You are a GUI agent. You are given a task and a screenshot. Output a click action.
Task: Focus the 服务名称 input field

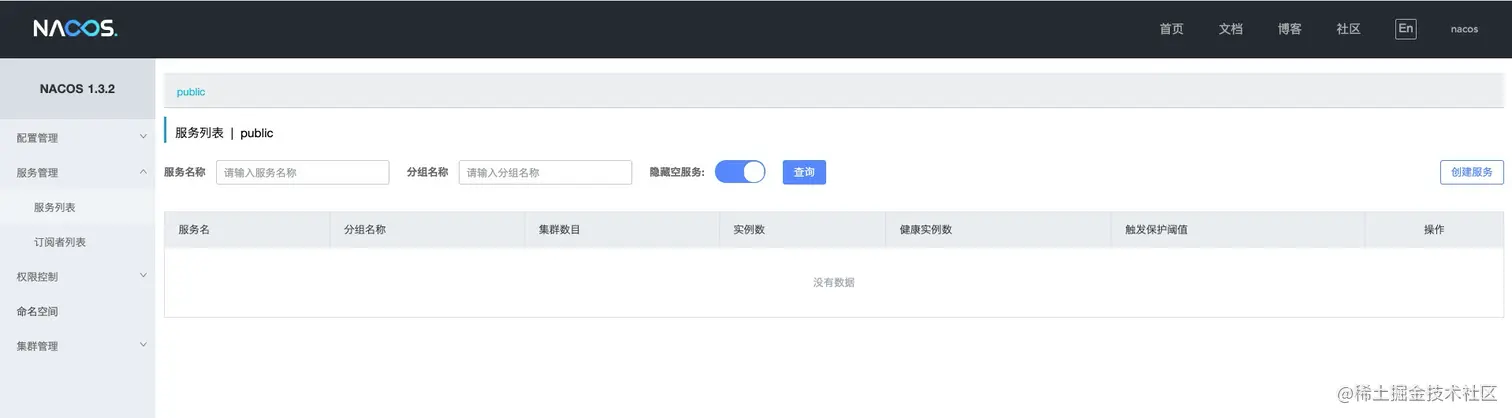pyautogui.click(x=302, y=172)
